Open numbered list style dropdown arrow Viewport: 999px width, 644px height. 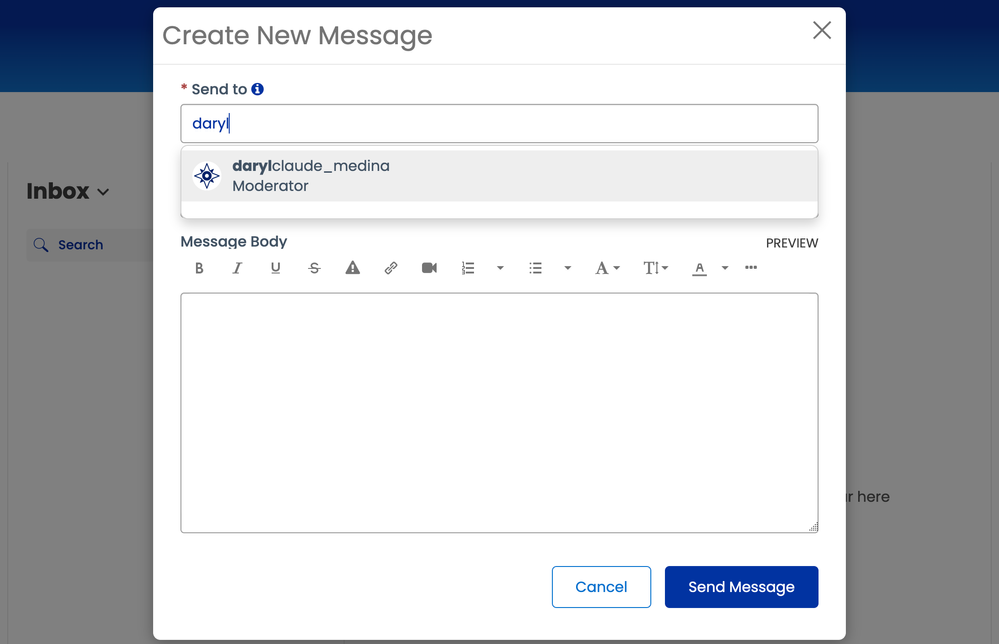click(500, 268)
